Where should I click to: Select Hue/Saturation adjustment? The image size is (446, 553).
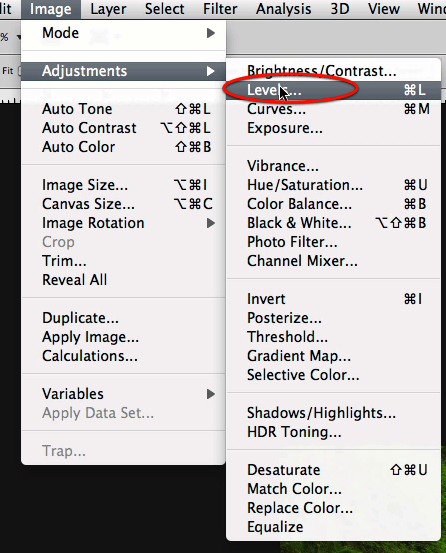333,185
